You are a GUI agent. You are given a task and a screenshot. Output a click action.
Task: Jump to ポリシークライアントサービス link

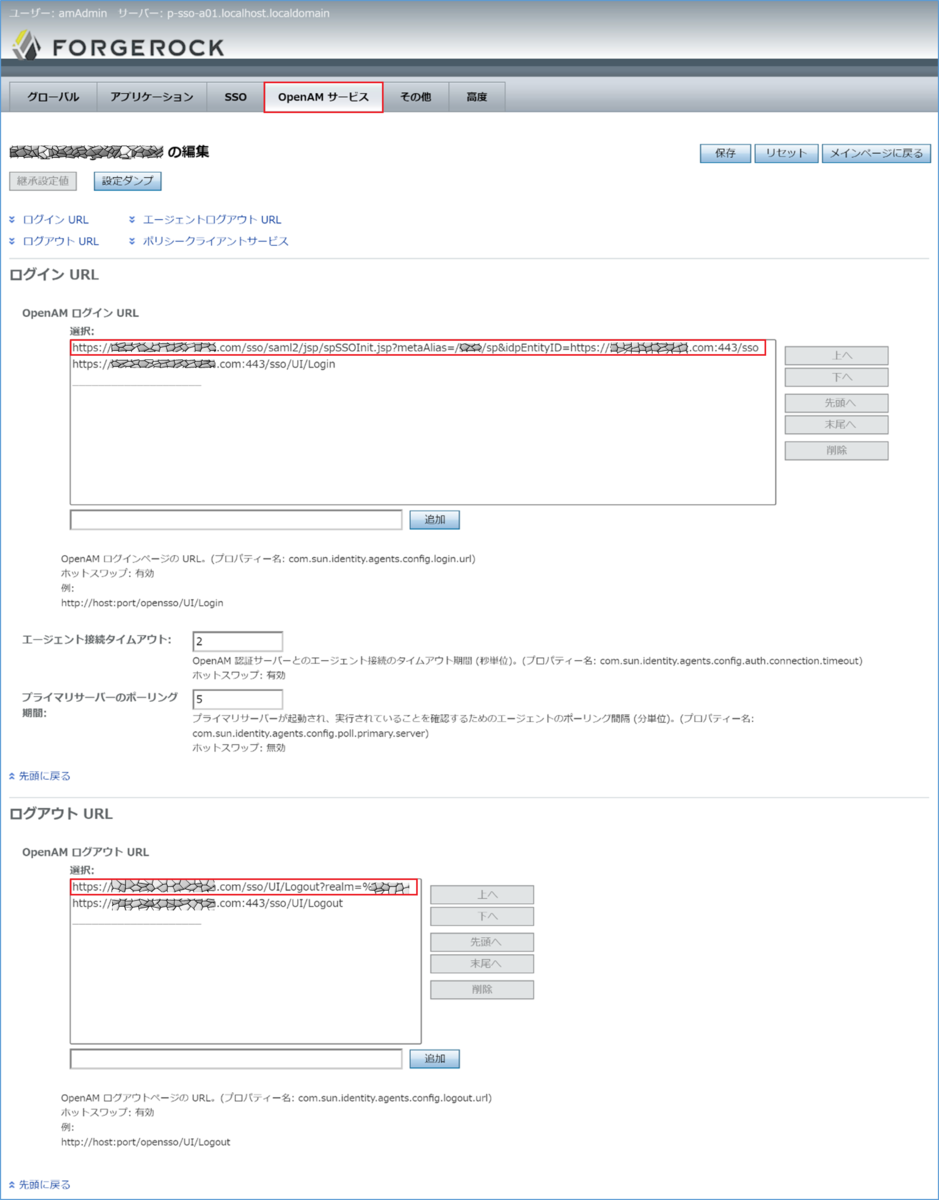click(x=215, y=241)
